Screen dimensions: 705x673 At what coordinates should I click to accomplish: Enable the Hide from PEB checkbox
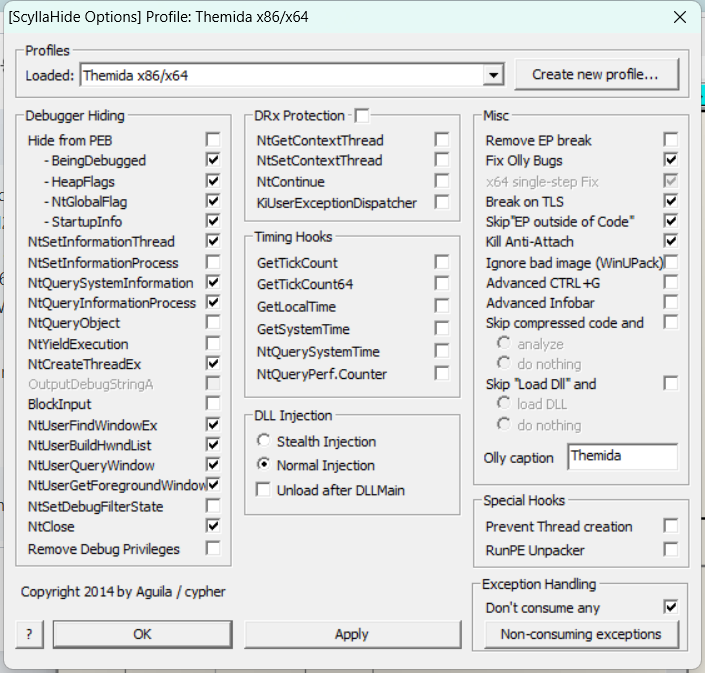click(x=213, y=139)
